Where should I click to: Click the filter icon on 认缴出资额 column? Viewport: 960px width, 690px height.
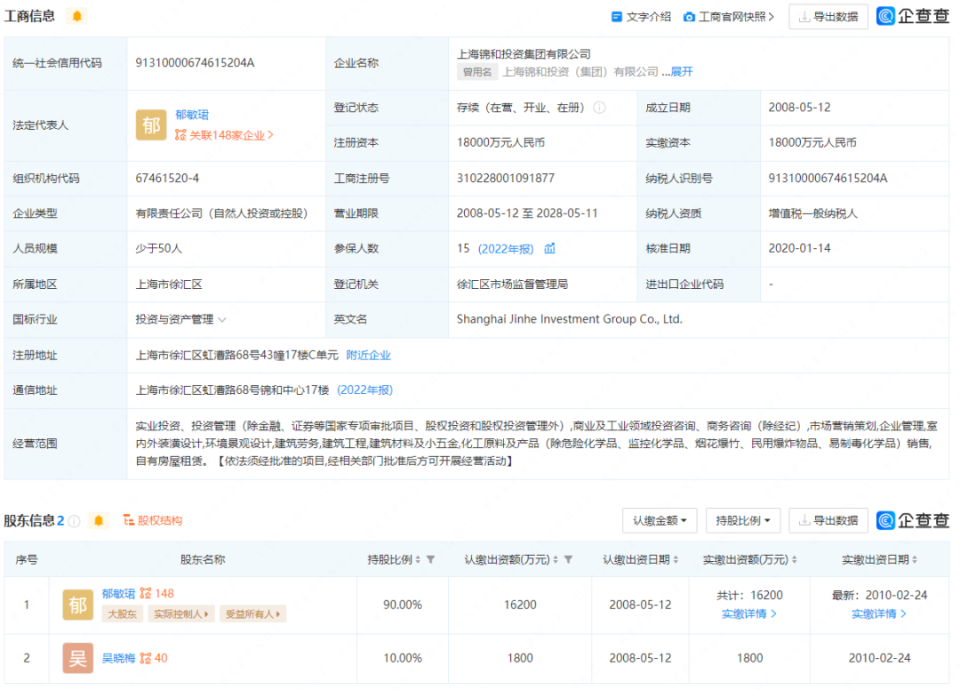(568, 560)
